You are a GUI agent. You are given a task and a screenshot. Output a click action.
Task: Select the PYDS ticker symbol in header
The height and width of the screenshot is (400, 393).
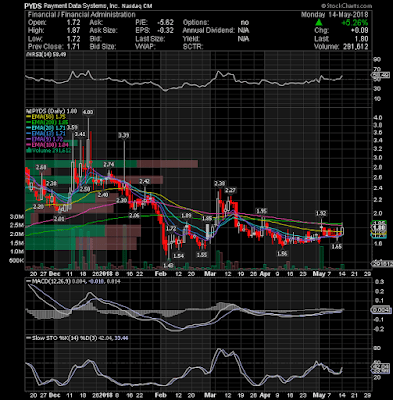(34, 6)
